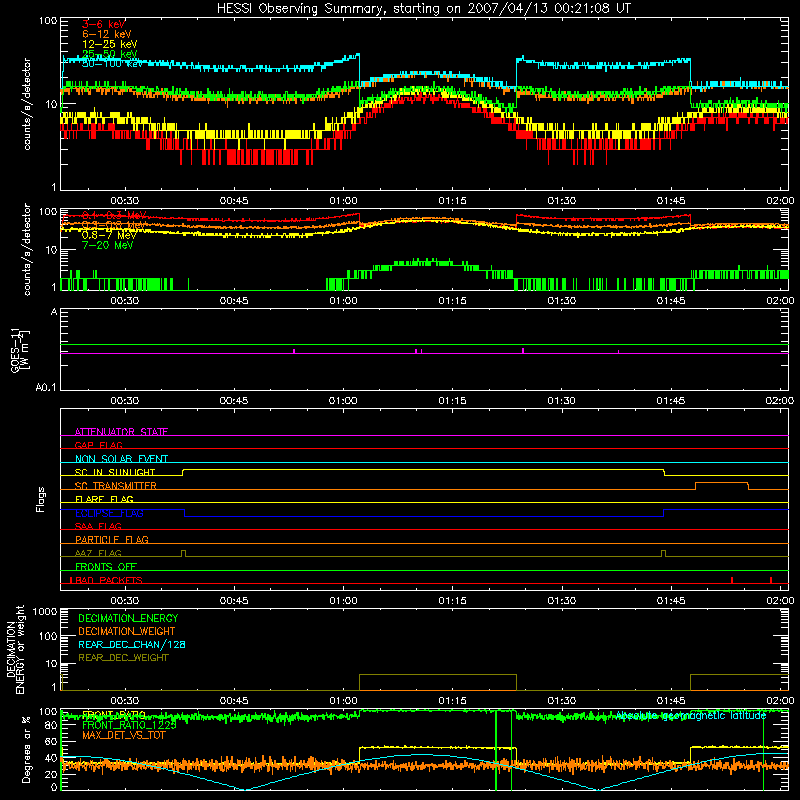
Task: Click the FRONTS_OFF flag label
Action: 106,566
